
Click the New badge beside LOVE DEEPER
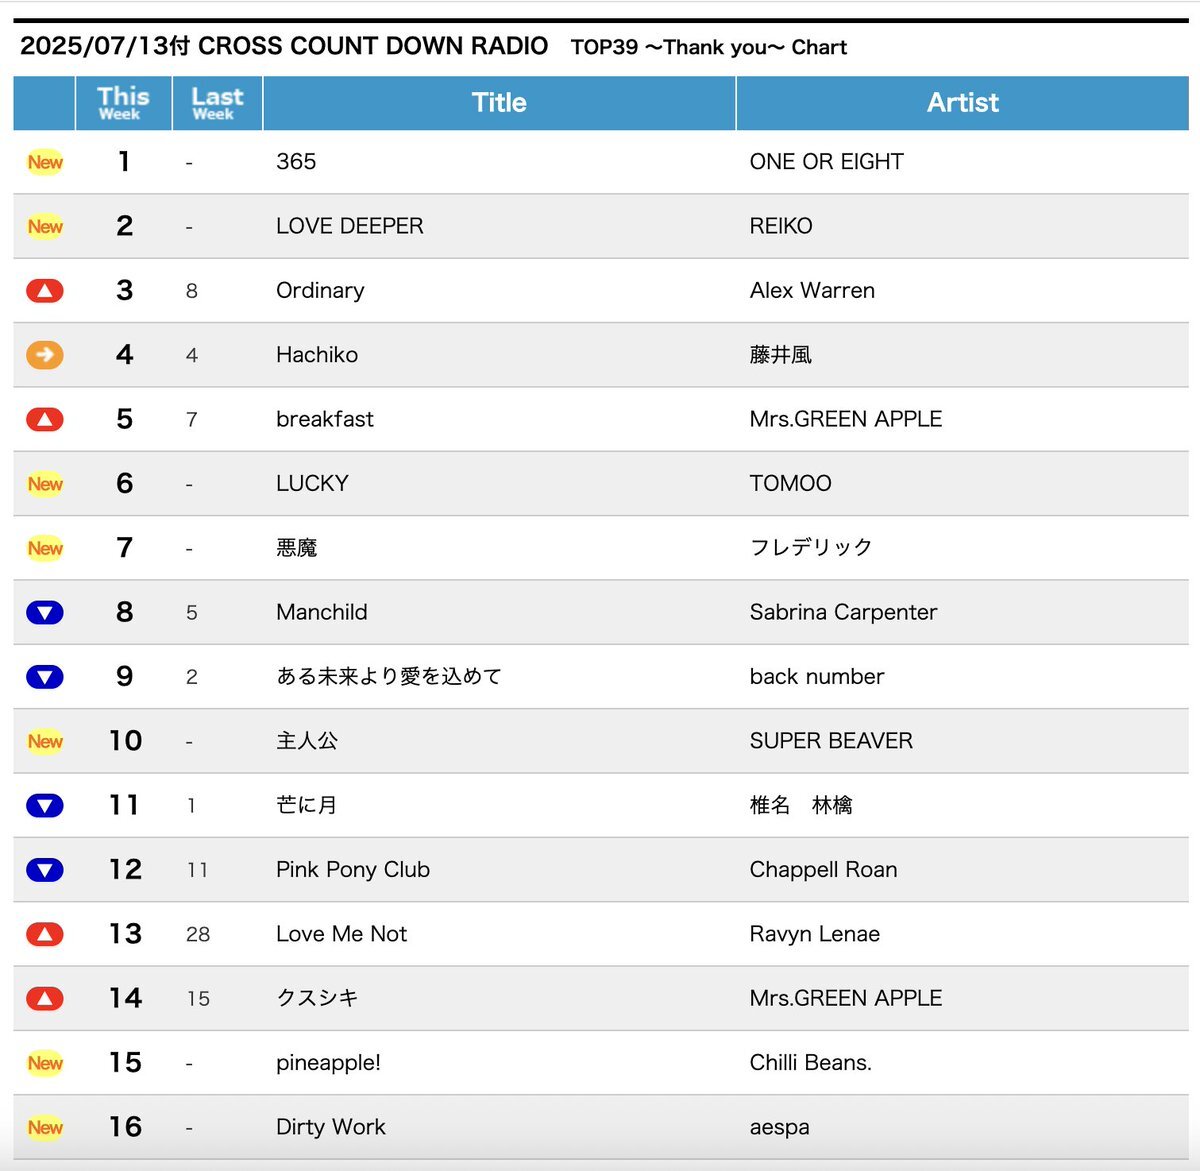[45, 226]
